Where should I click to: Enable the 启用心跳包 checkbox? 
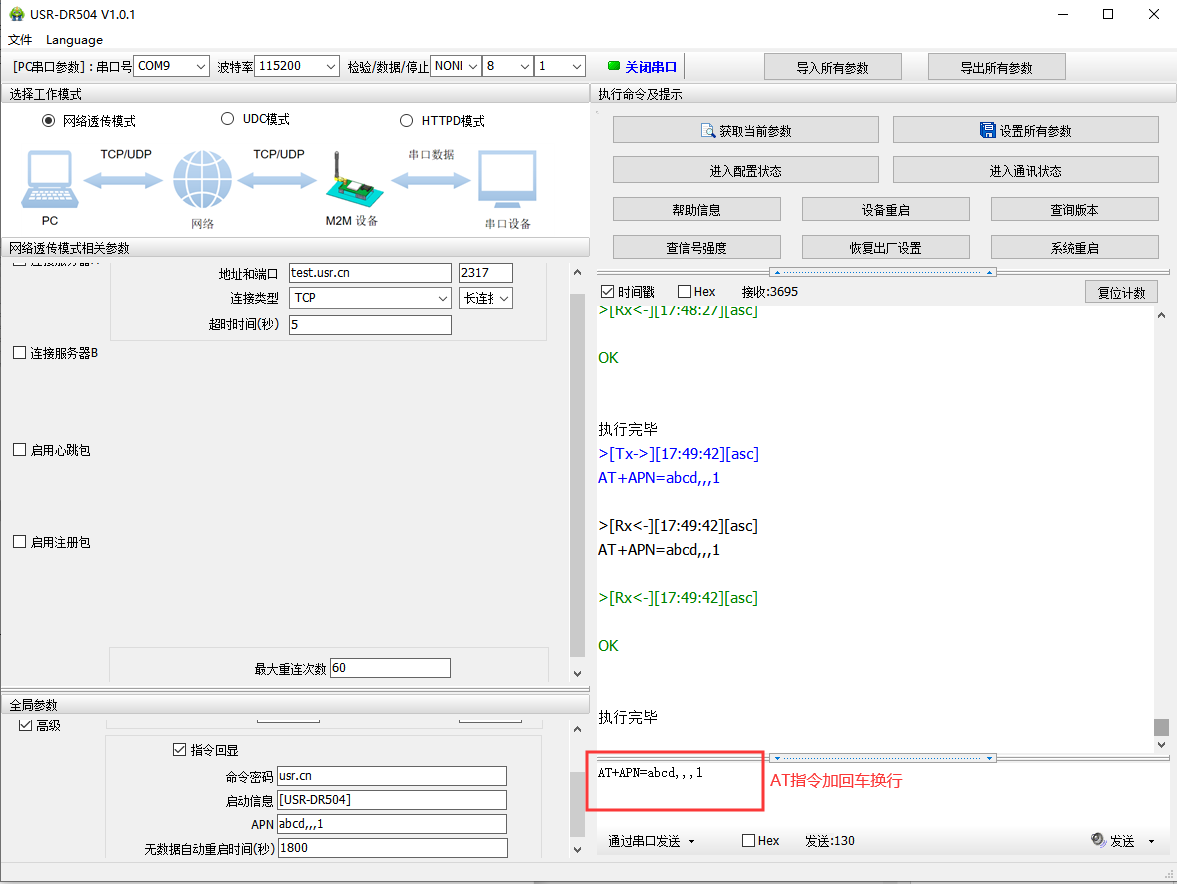click(20, 450)
